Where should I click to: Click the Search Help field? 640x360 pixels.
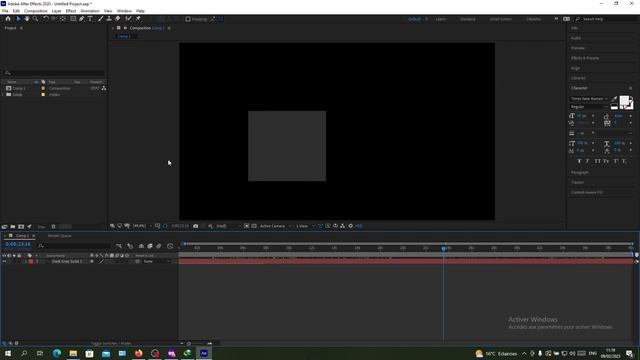click(x=607, y=19)
